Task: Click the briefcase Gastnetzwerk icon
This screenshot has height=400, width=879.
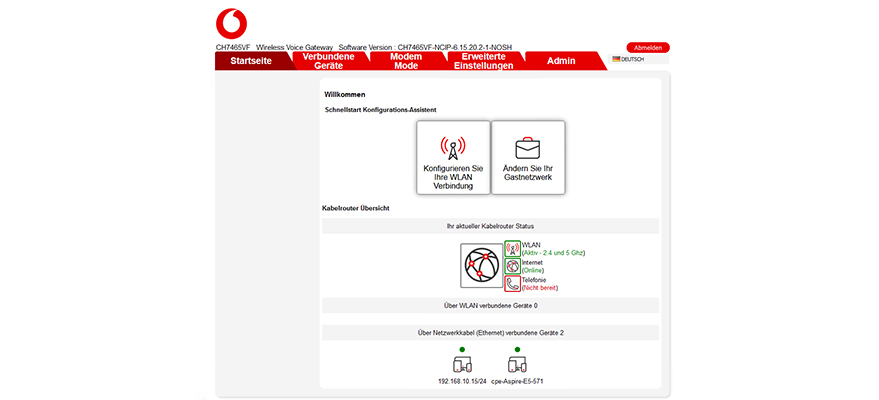Action: (x=528, y=148)
